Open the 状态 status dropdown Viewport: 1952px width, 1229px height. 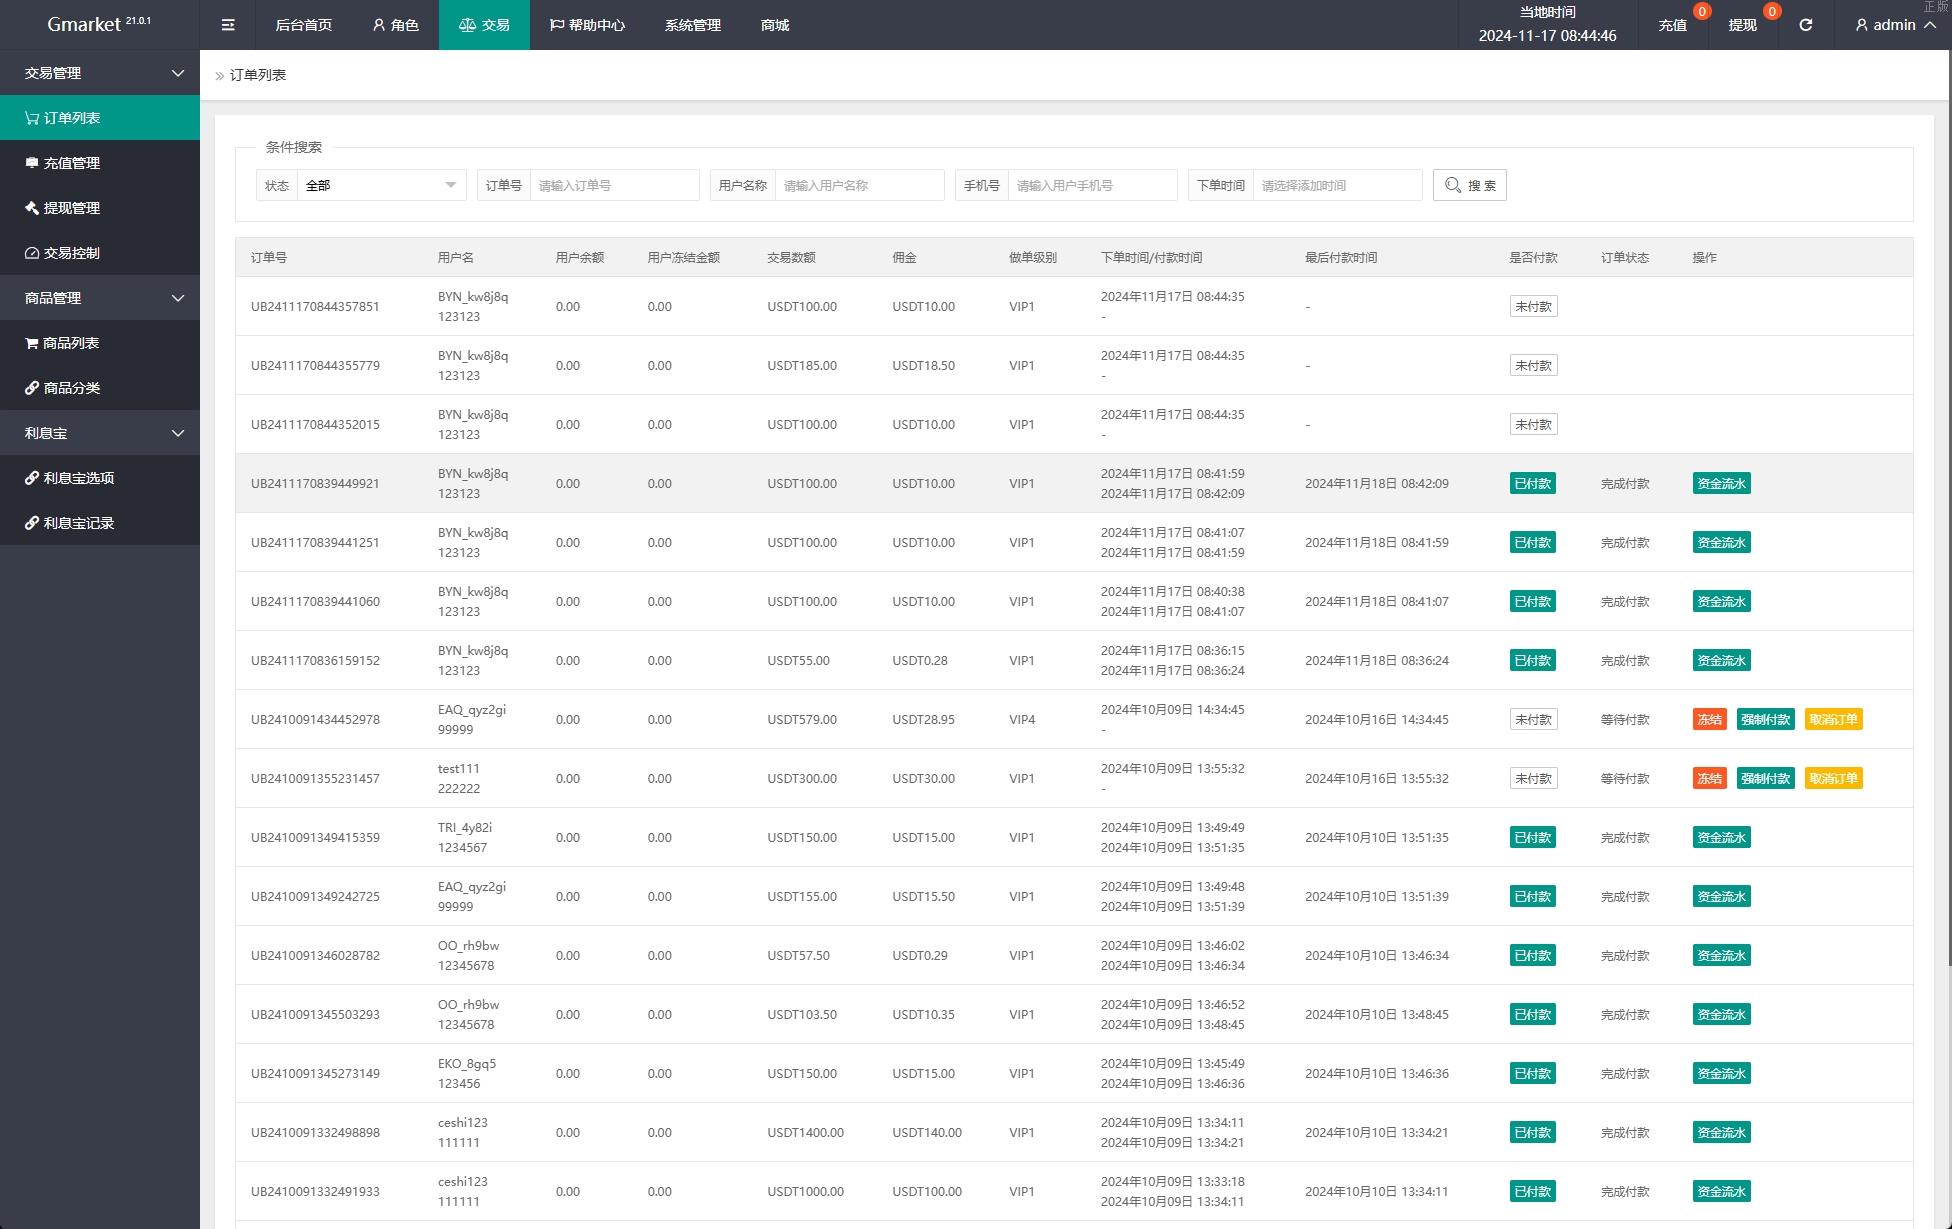click(x=381, y=185)
